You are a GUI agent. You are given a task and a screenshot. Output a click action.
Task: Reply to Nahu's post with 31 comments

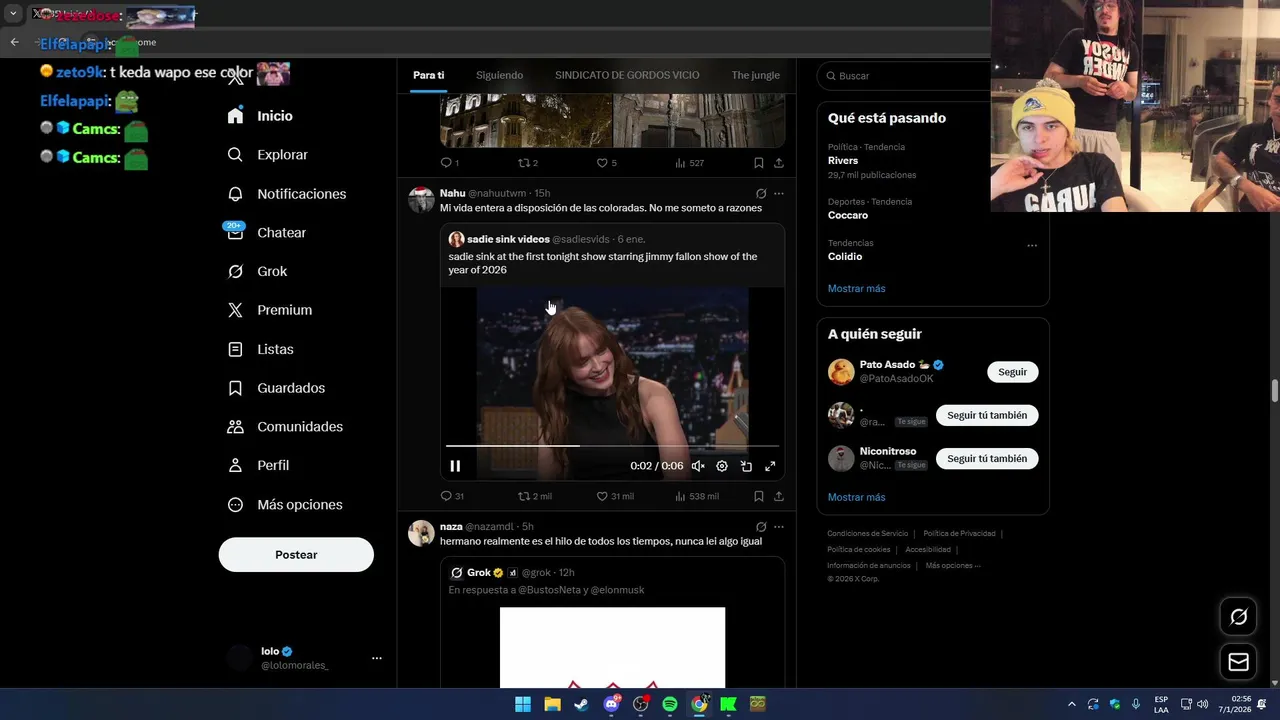(452, 496)
